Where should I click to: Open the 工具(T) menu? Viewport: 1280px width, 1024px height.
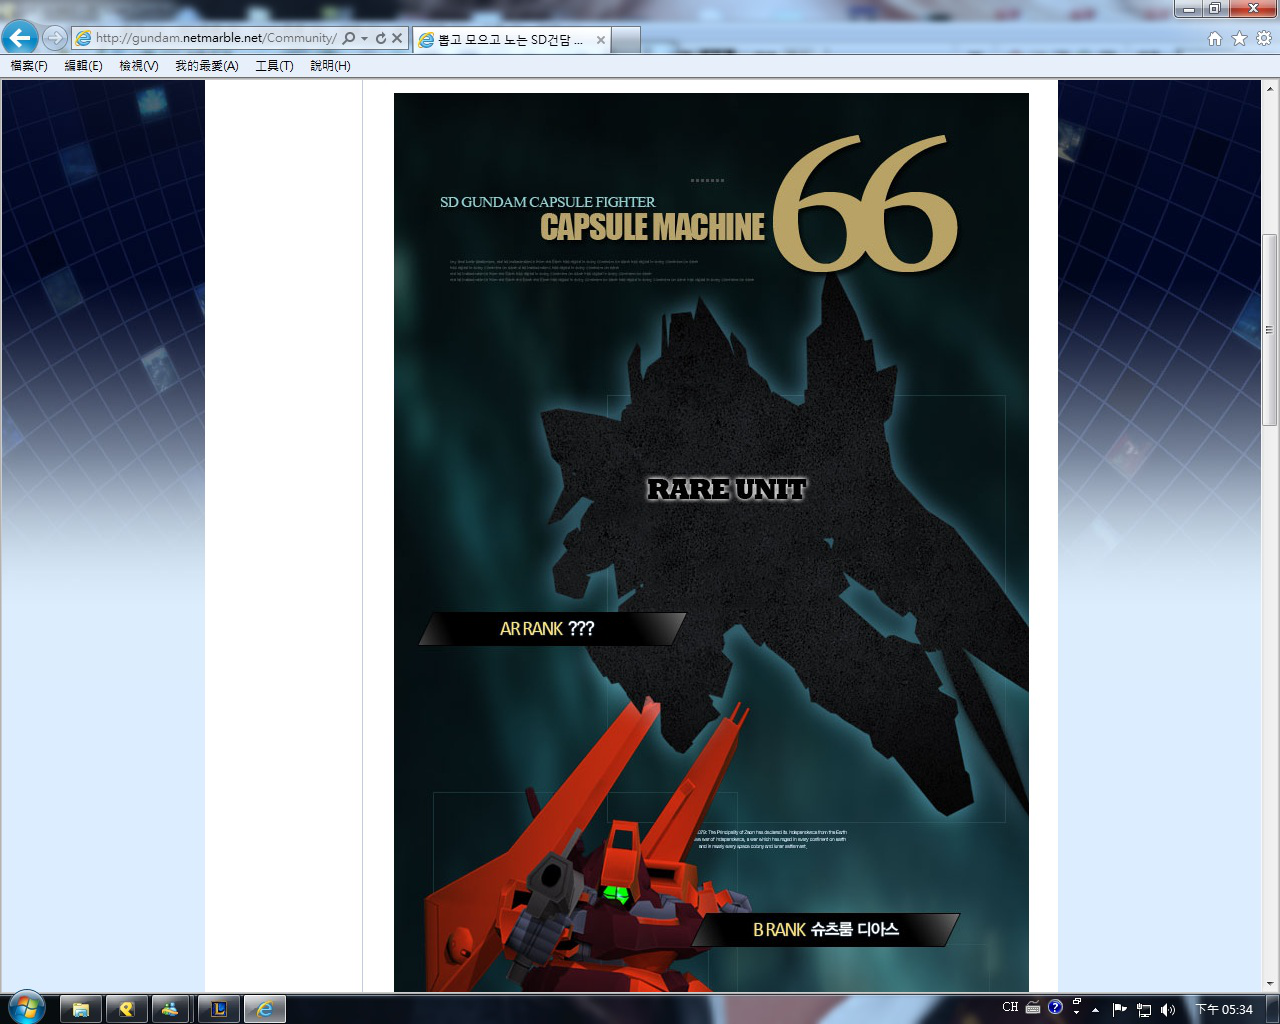pyautogui.click(x=274, y=66)
